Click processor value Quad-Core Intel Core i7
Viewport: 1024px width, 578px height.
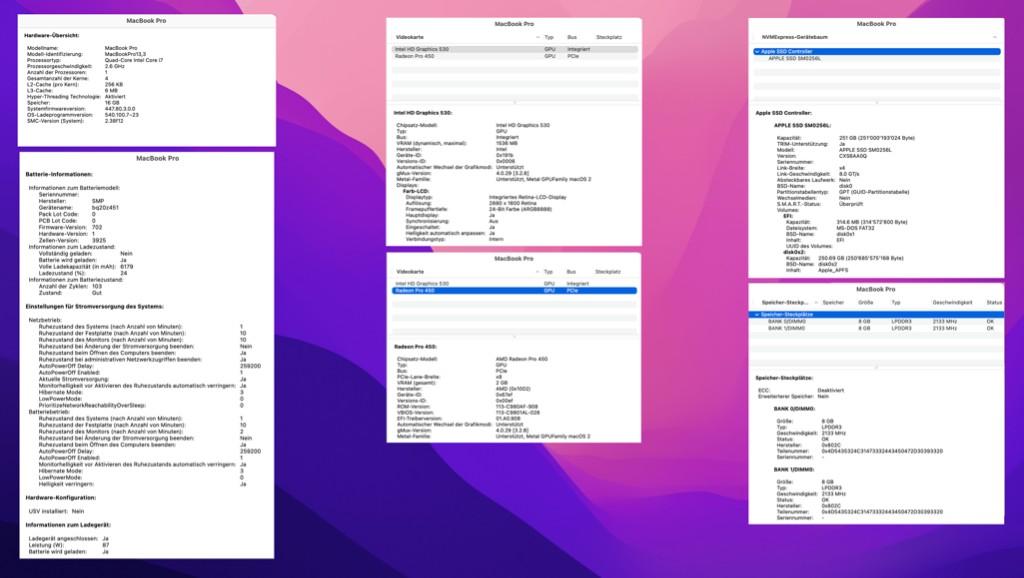[134, 60]
